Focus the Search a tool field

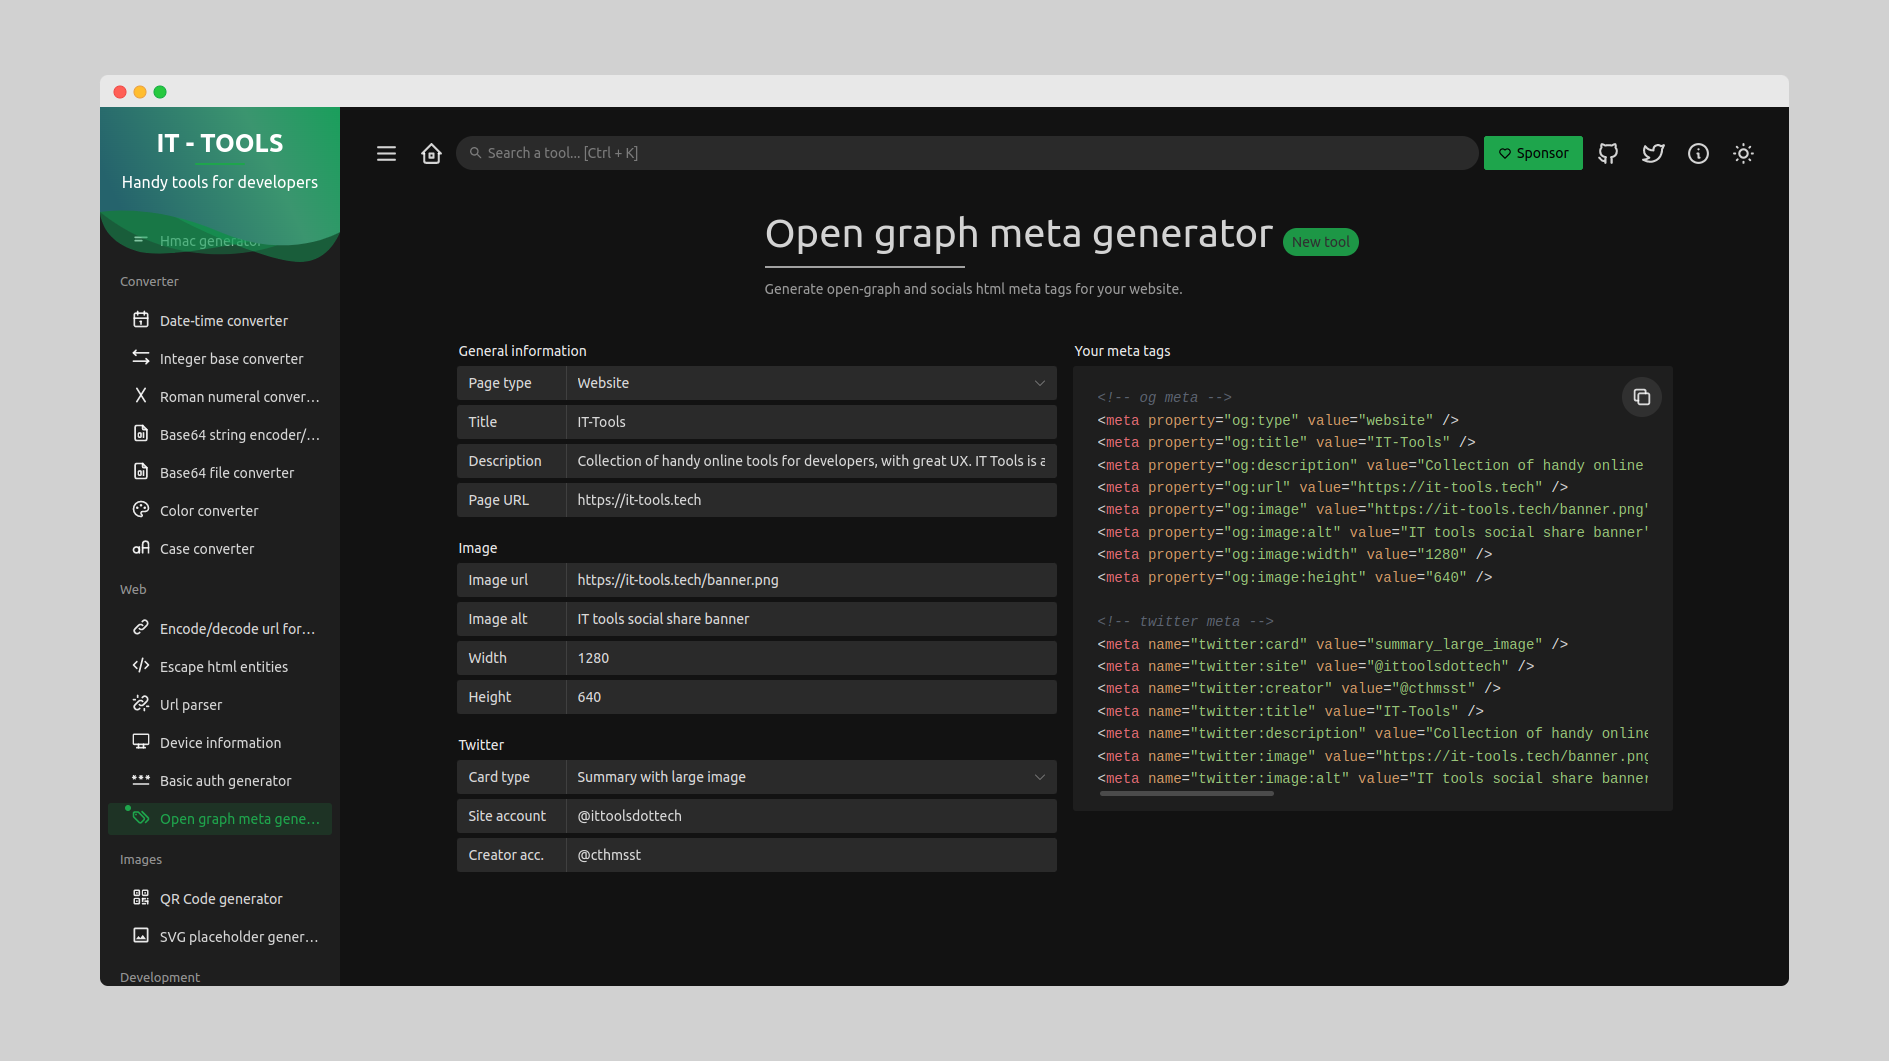click(966, 153)
